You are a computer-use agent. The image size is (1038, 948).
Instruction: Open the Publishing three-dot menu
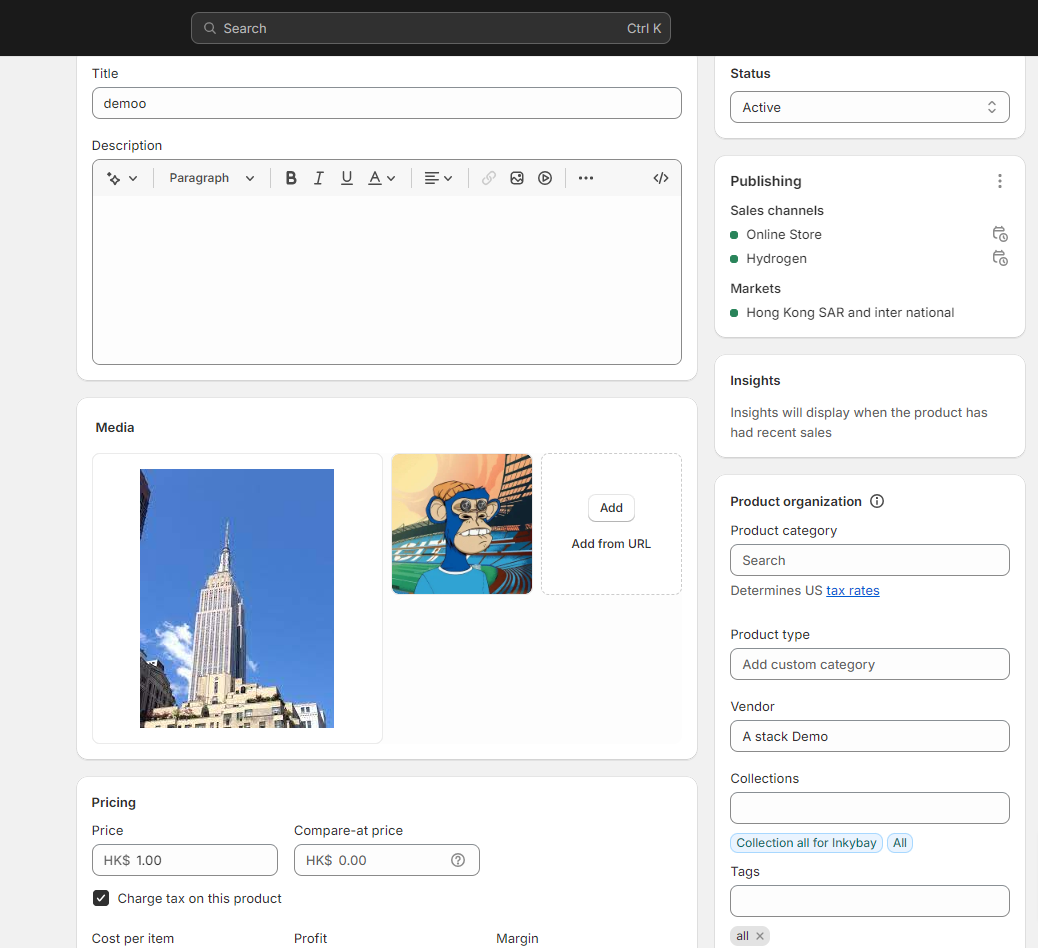pyautogui.click(x=999, y=181)
